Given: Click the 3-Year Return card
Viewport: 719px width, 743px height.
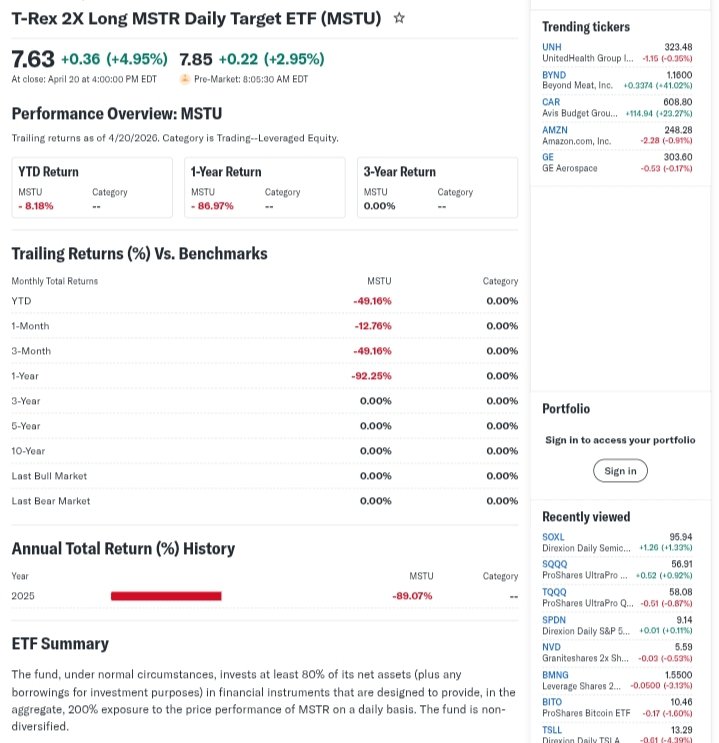Looking at the screenshot, I should (437, 187).
